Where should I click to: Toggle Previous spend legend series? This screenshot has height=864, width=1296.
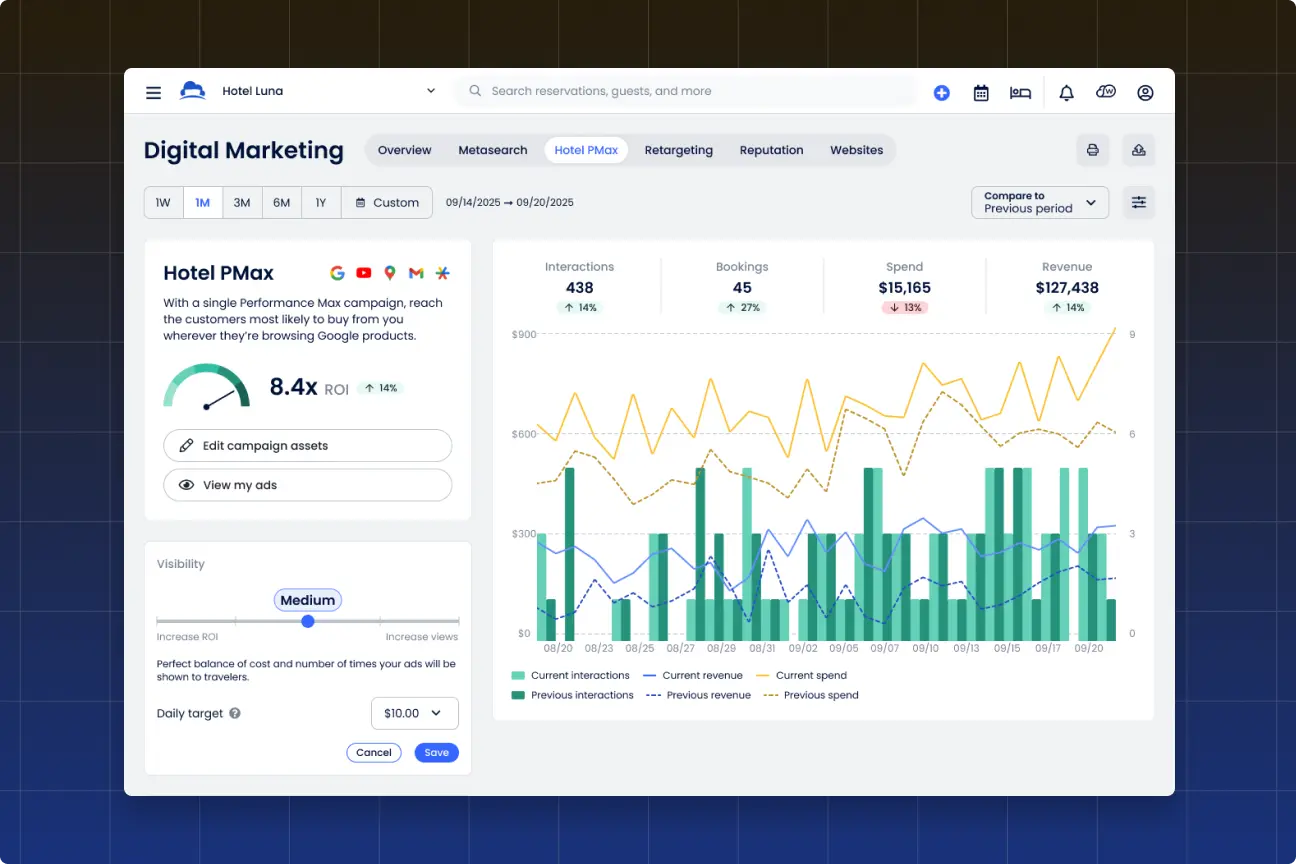[811, 695]
